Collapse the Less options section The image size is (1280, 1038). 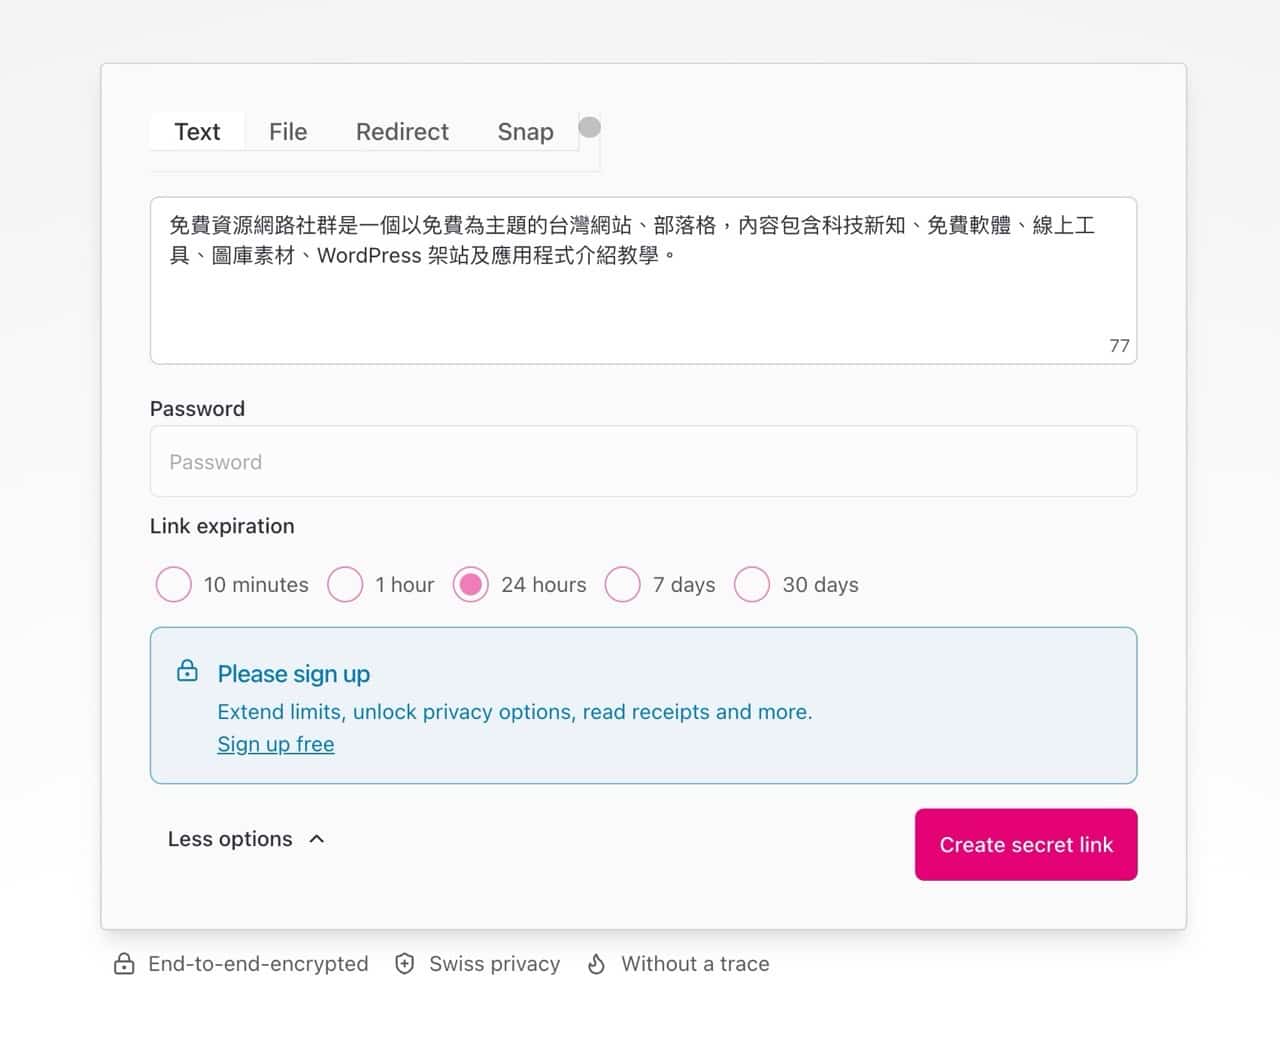230,839
